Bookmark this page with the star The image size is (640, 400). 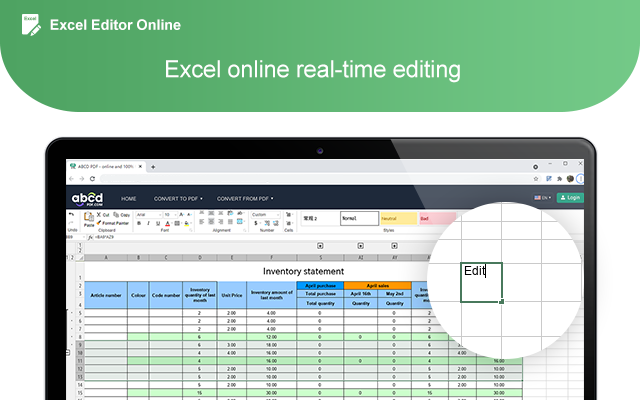pos(536,179)
